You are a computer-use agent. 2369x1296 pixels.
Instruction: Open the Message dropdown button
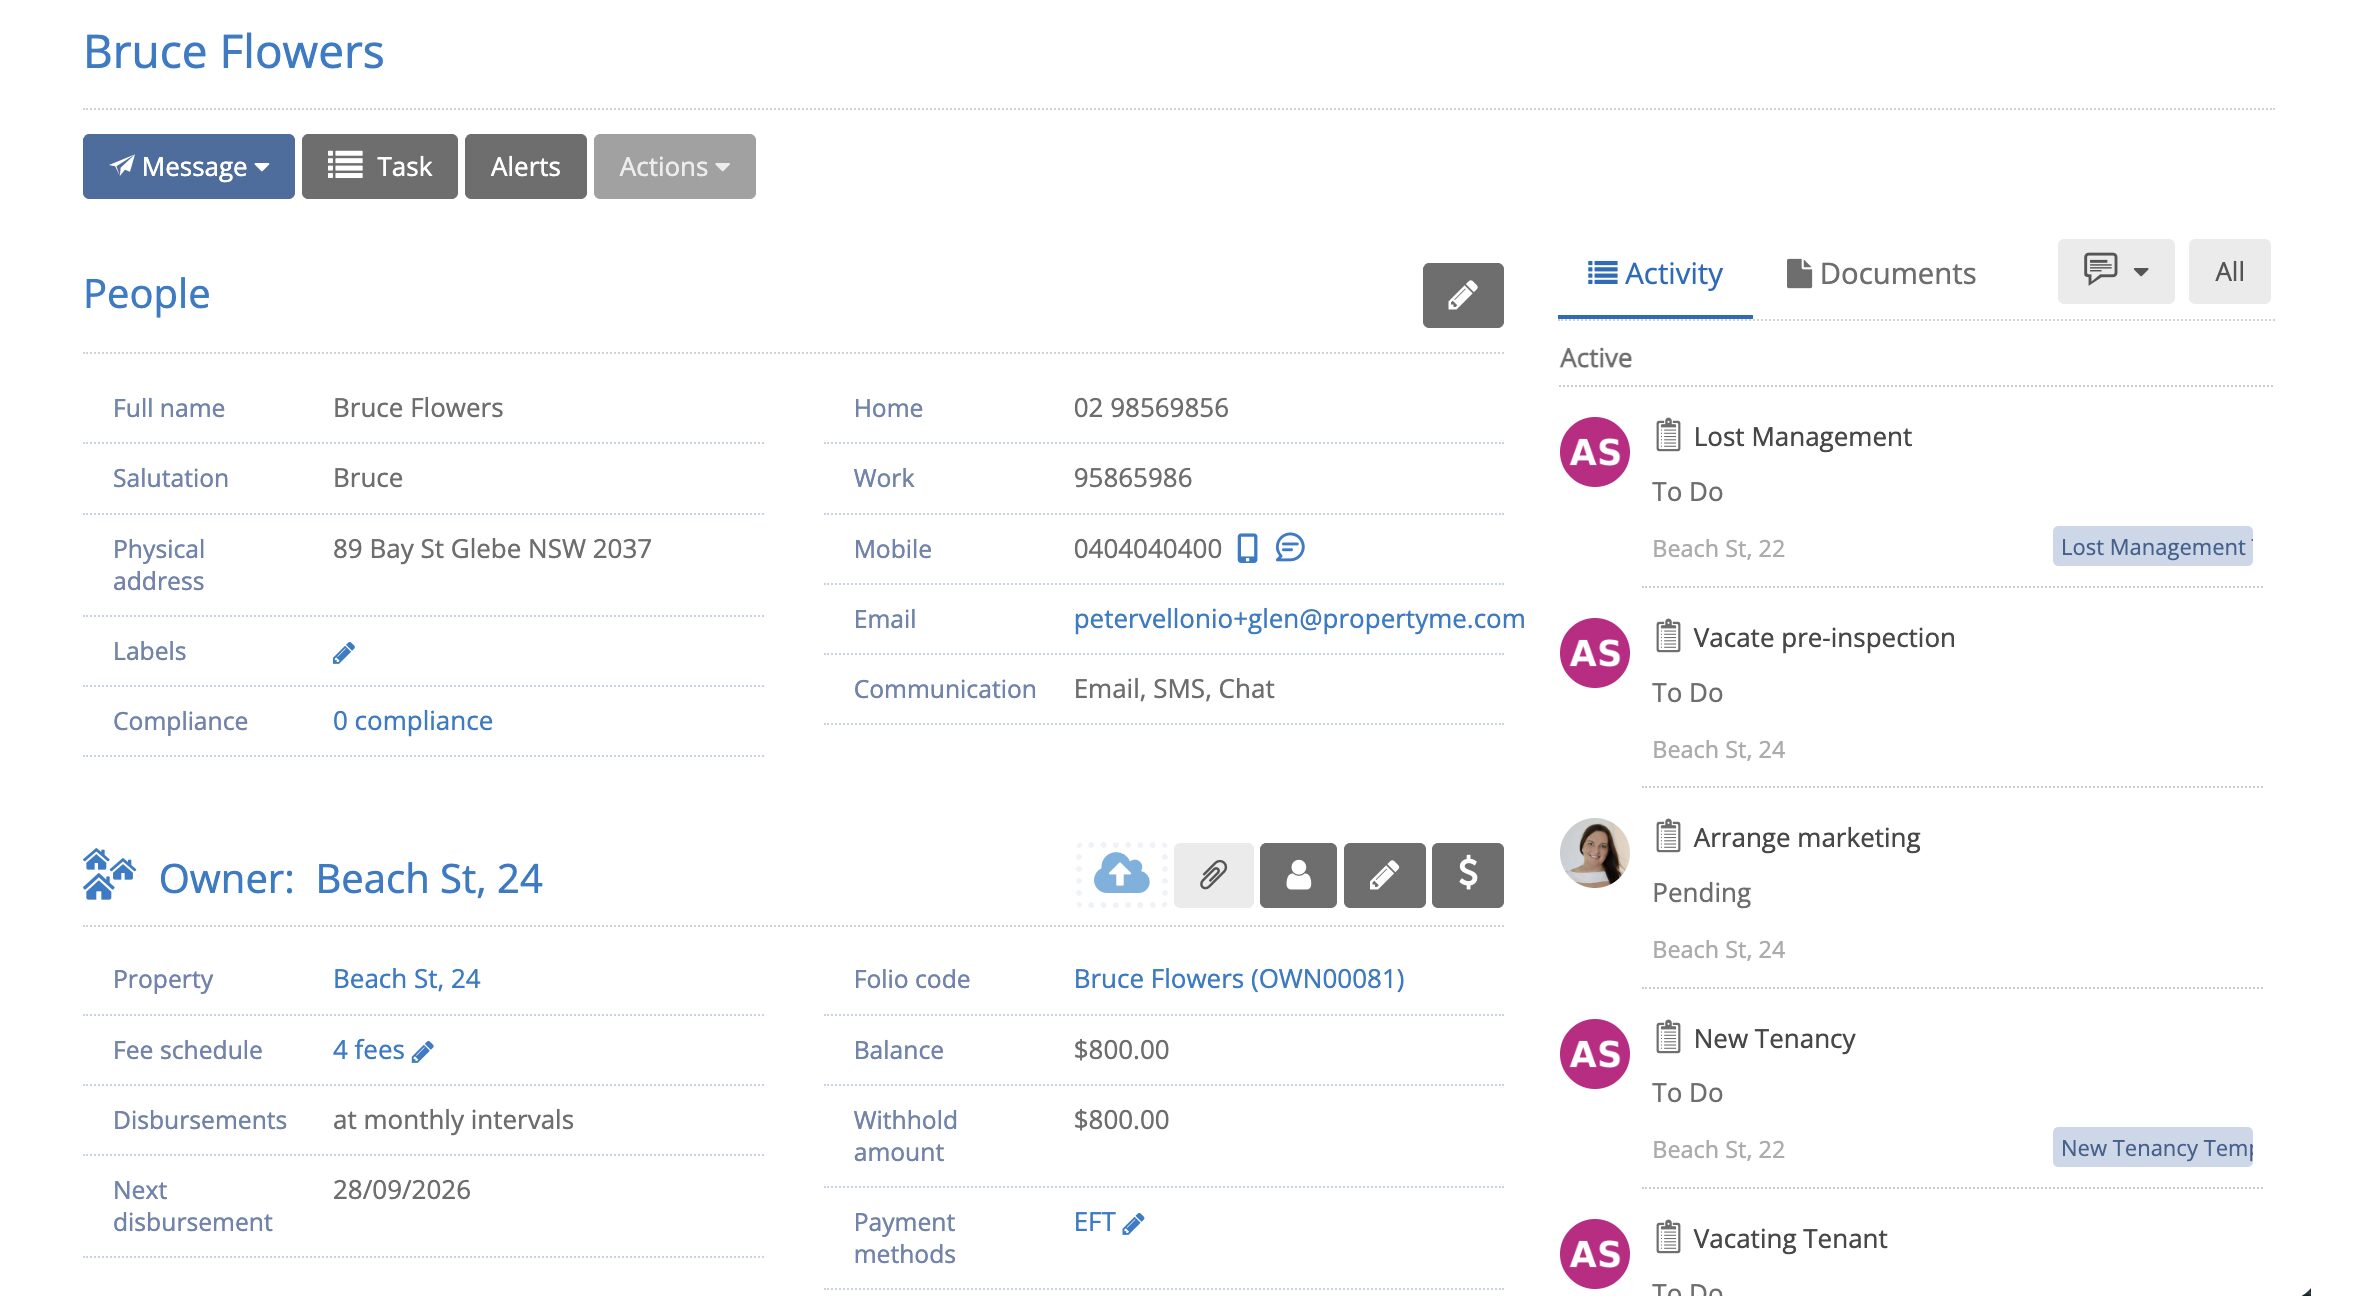pyautogui.click(x=189, y=166)
